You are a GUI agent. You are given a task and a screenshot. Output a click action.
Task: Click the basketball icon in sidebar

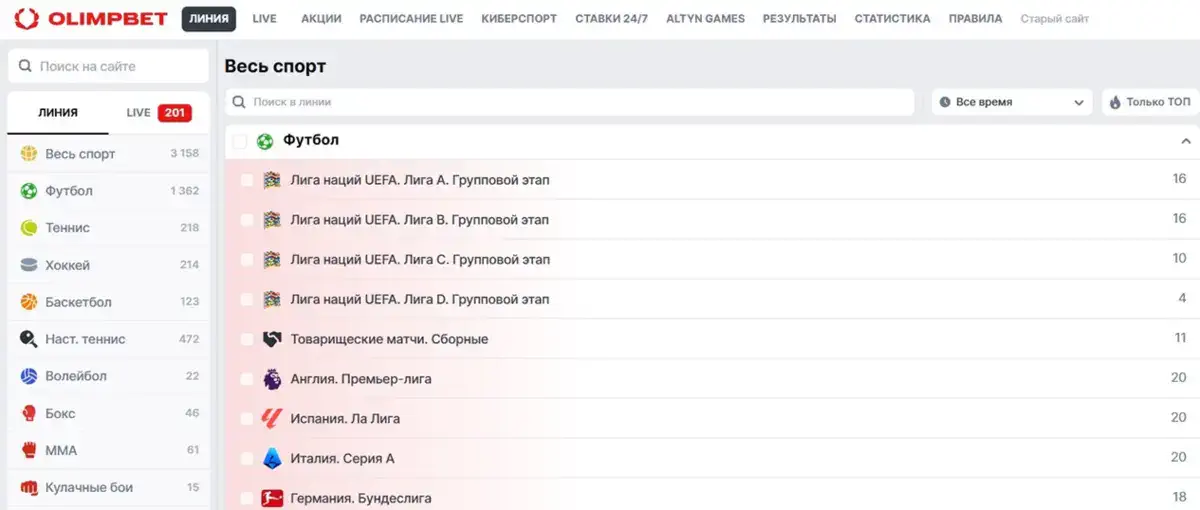click(x=29, y=302)
